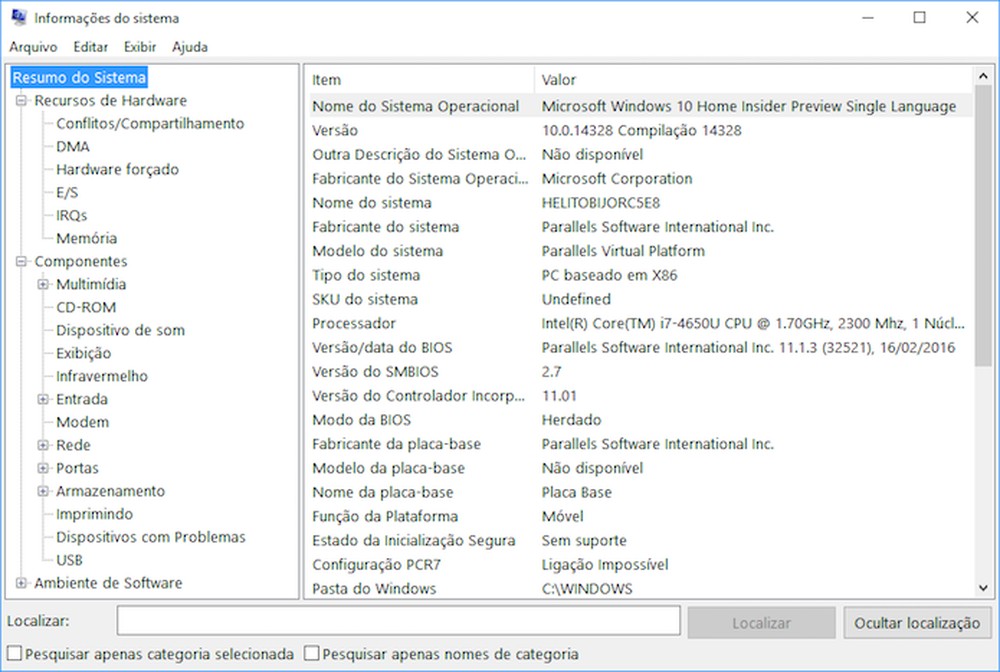Open the Editar menu
Screen dimensions: 1000x672
click(91, 47)
